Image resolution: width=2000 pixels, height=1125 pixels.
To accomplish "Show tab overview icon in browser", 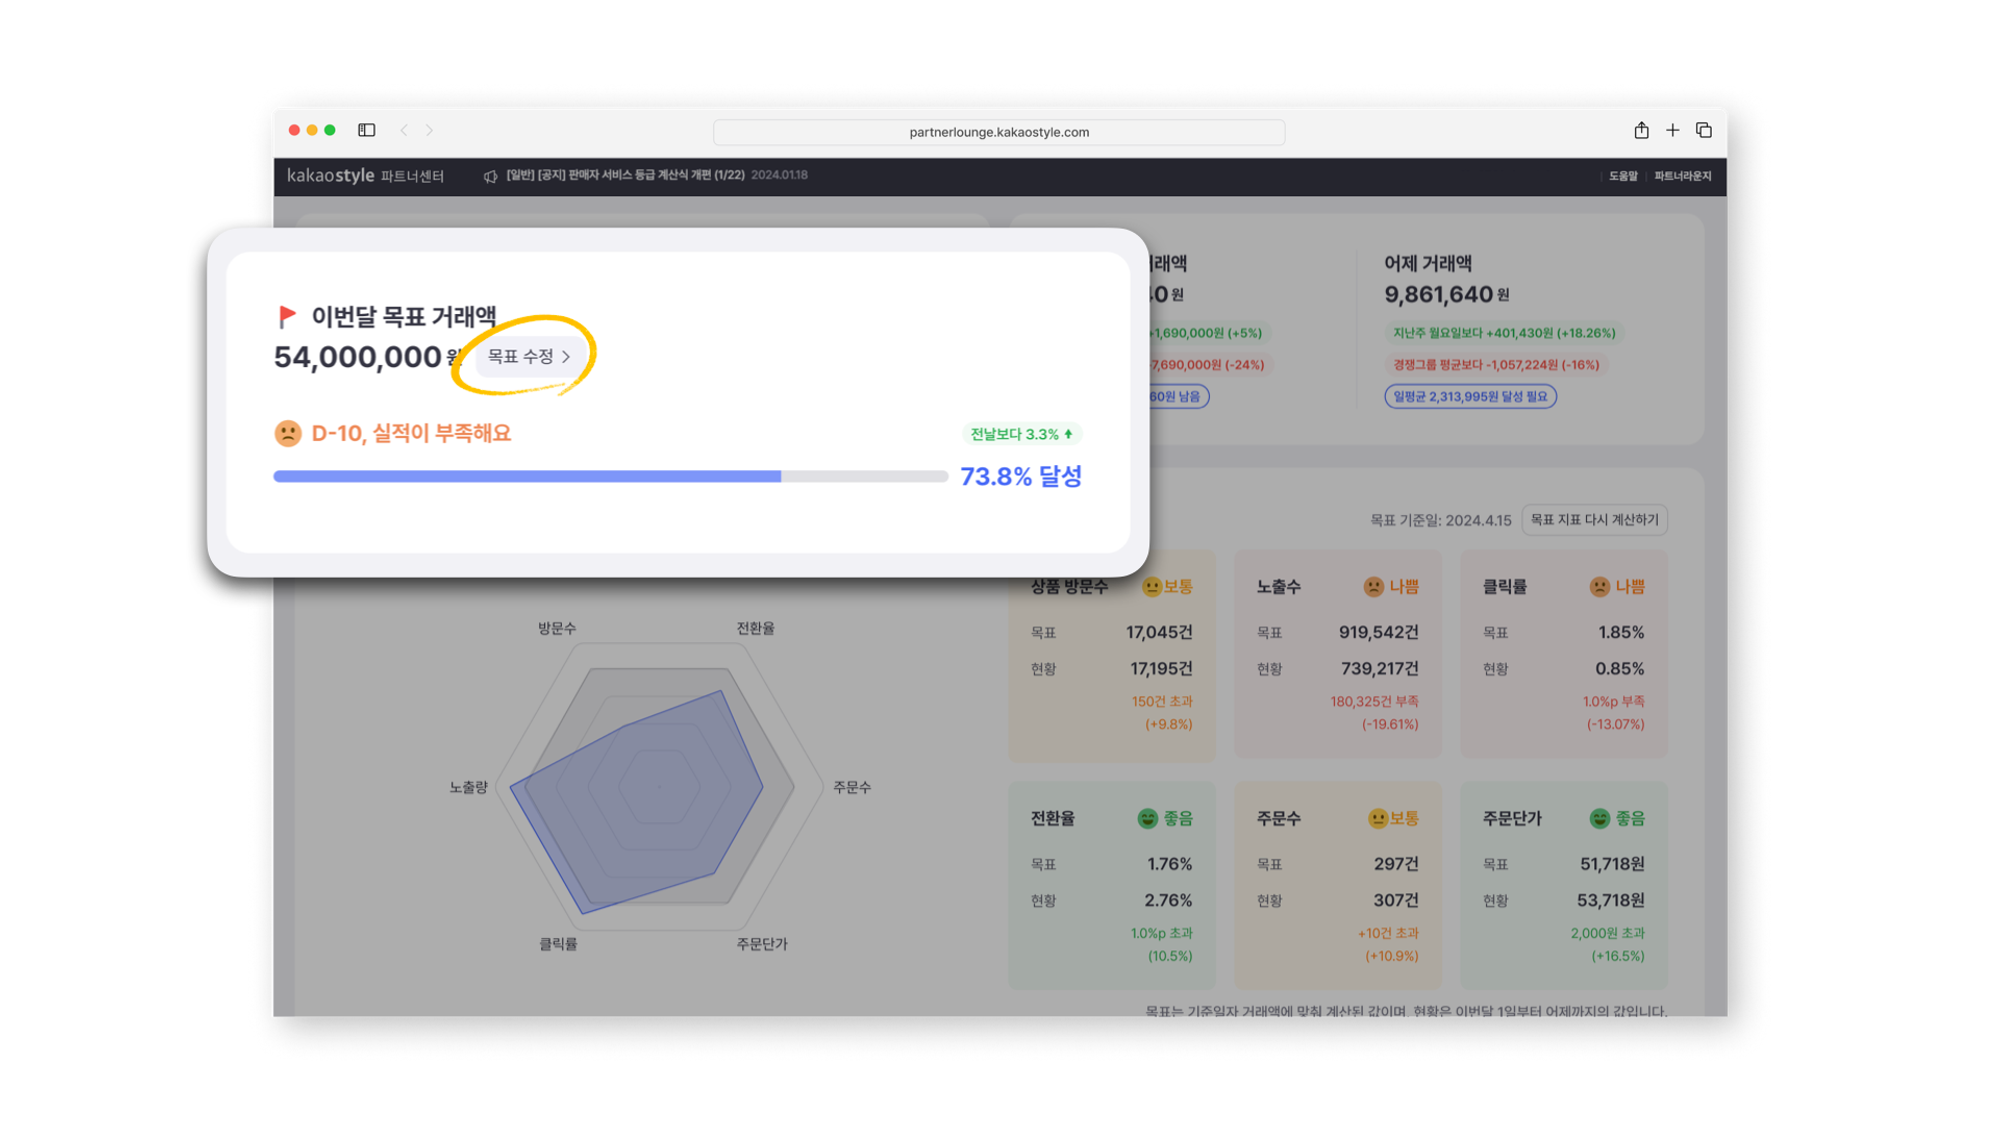I will 1704,130.
